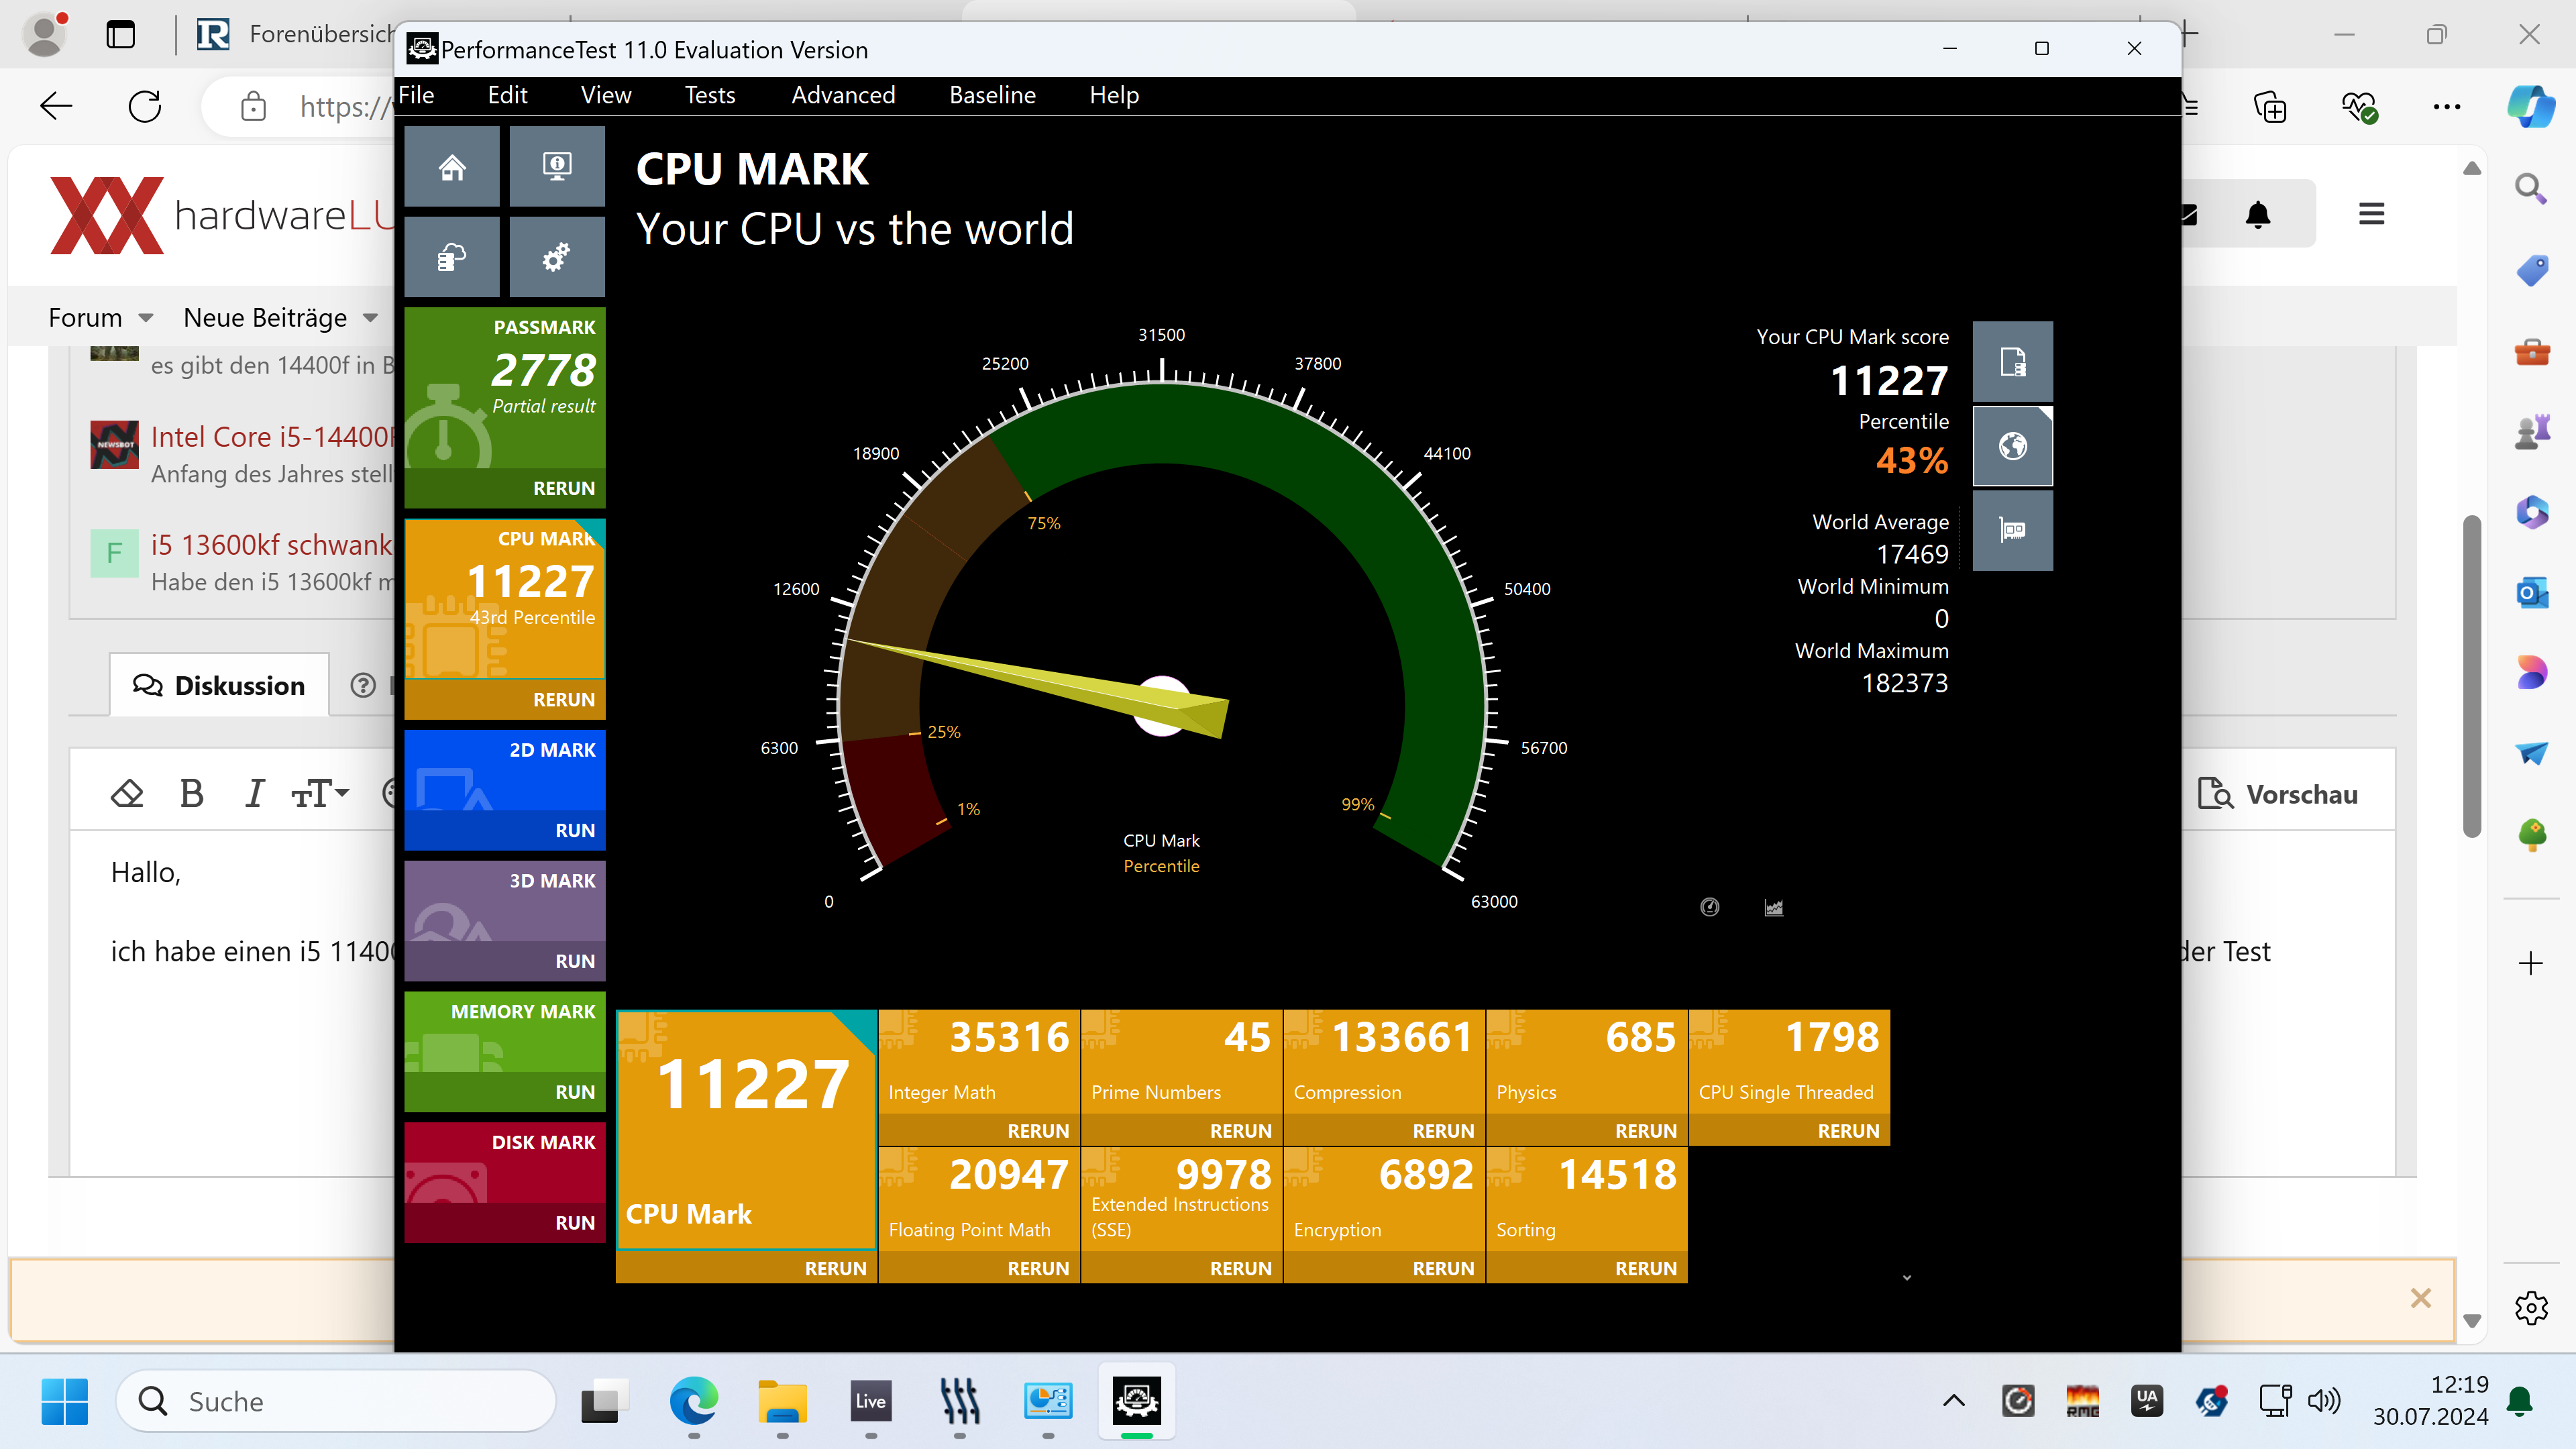The height and width of the screenshot is (1449, 2576).
Task: Expand the Forum dropdown arrow
Action: (146, 318)
